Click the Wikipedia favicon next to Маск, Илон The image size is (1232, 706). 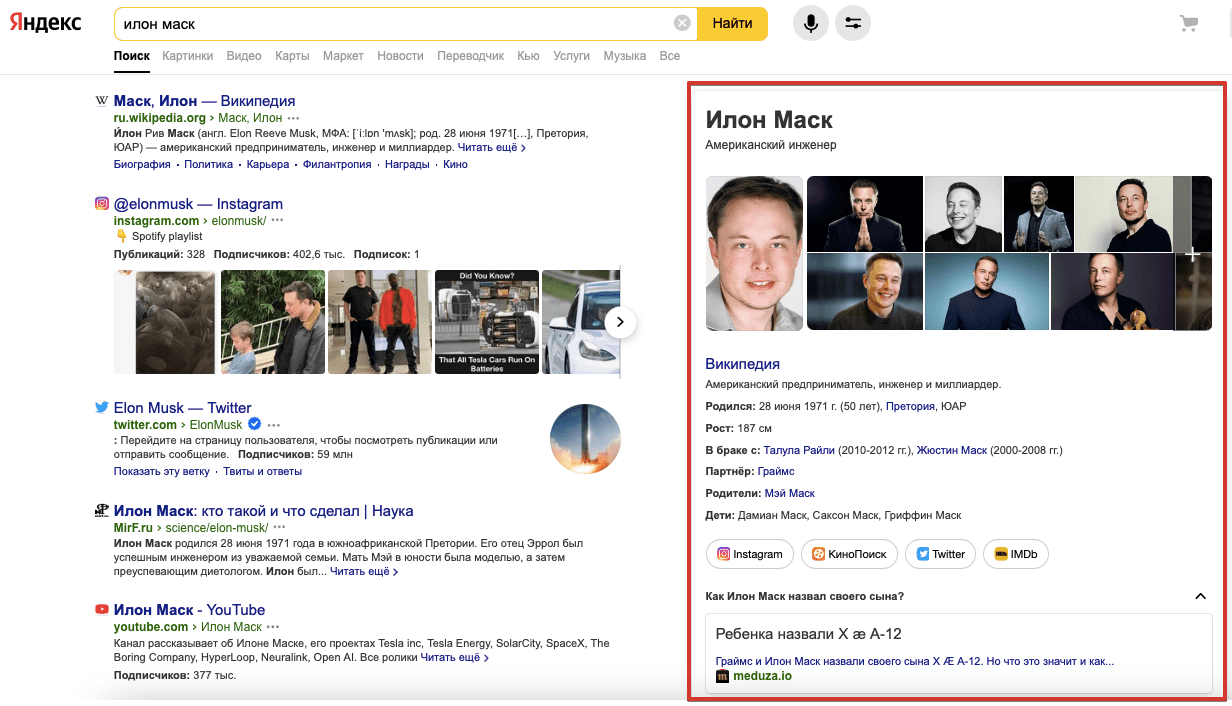[101, 101]
